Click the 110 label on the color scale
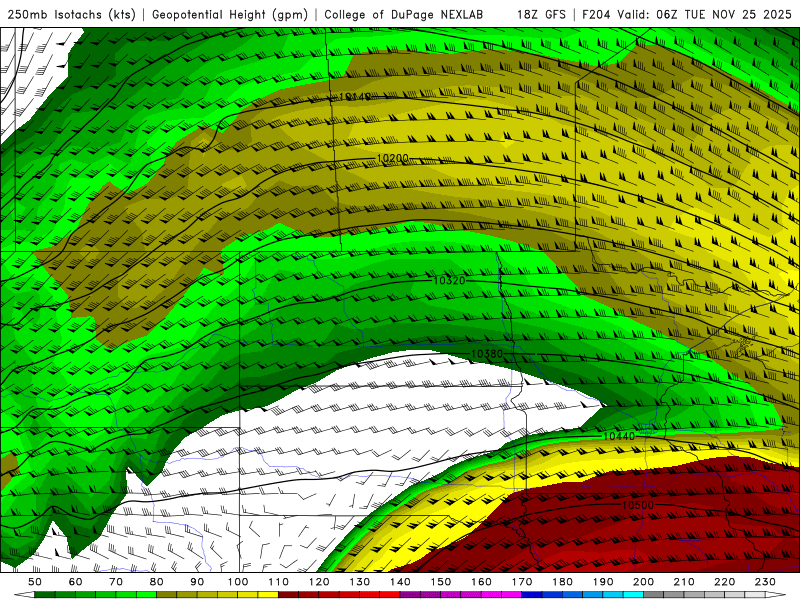800x600 pixels. (x=279, y=582)
